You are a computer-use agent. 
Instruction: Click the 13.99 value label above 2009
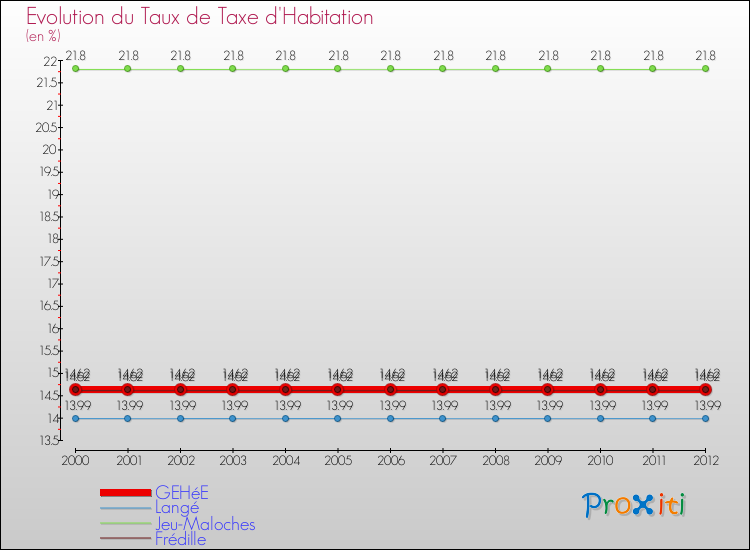(x=549, y=406)
